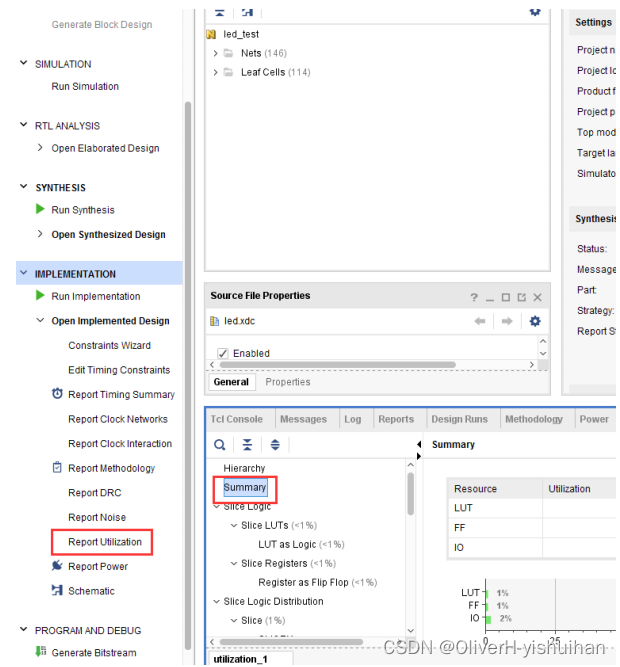Image resolution: width=620 pixels, height=667 pixels.
Task: Switch to the Tcl Console tab
Action: (236, 419)
